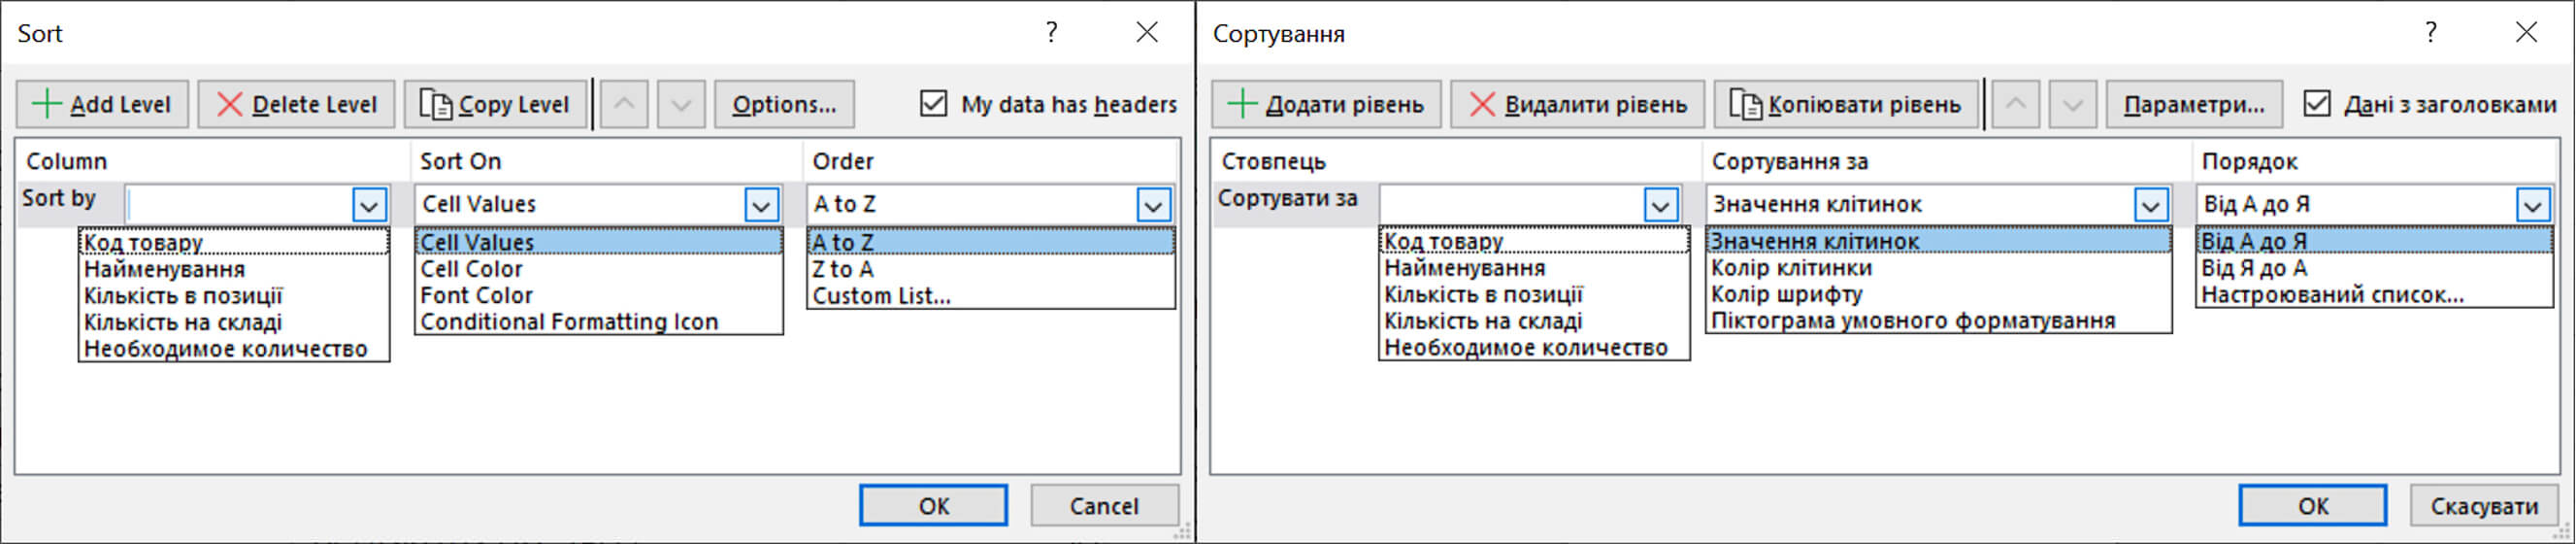Toggle Дані з заголовками checkbox
The height and width of the screenshot is (544, 2576).
click(2317, 103)
